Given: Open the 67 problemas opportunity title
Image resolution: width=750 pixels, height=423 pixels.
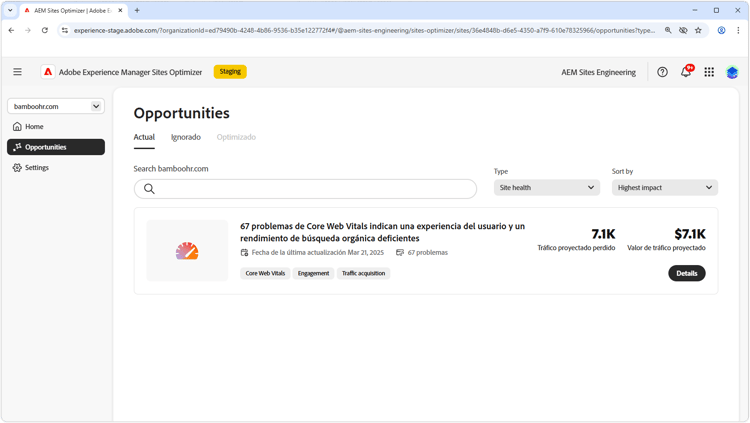Looking at the screenshot, I should 383,232.
